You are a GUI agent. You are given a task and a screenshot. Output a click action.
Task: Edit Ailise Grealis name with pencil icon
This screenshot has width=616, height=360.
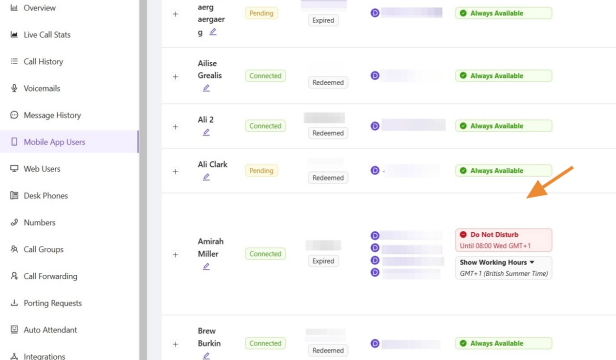(x=206, y=88)
